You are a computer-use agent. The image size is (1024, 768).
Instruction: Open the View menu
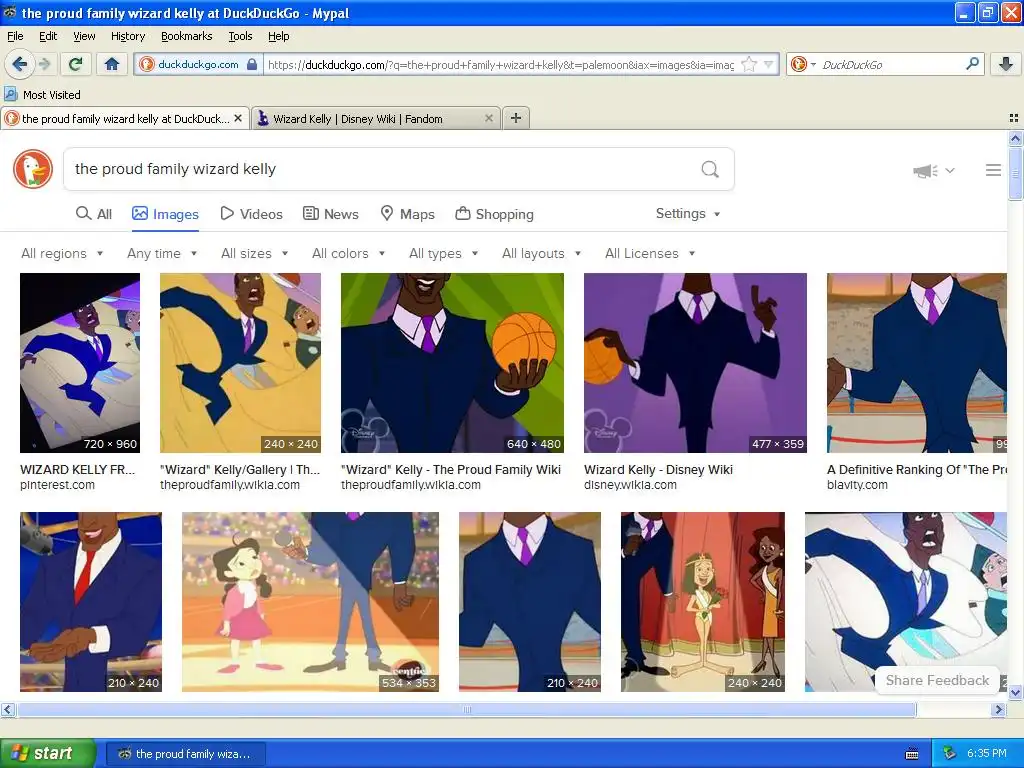(x=84, y=36)
